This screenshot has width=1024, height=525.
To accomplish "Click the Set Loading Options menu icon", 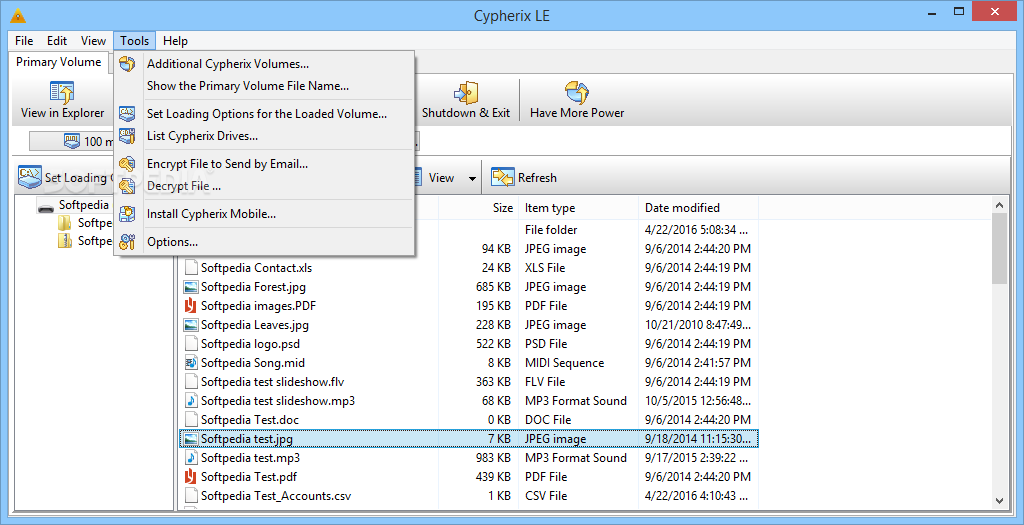I will (127, 114).
